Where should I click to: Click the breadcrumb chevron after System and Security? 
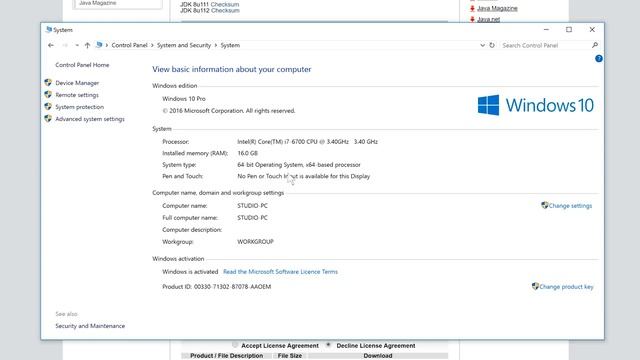pos(216,45)
